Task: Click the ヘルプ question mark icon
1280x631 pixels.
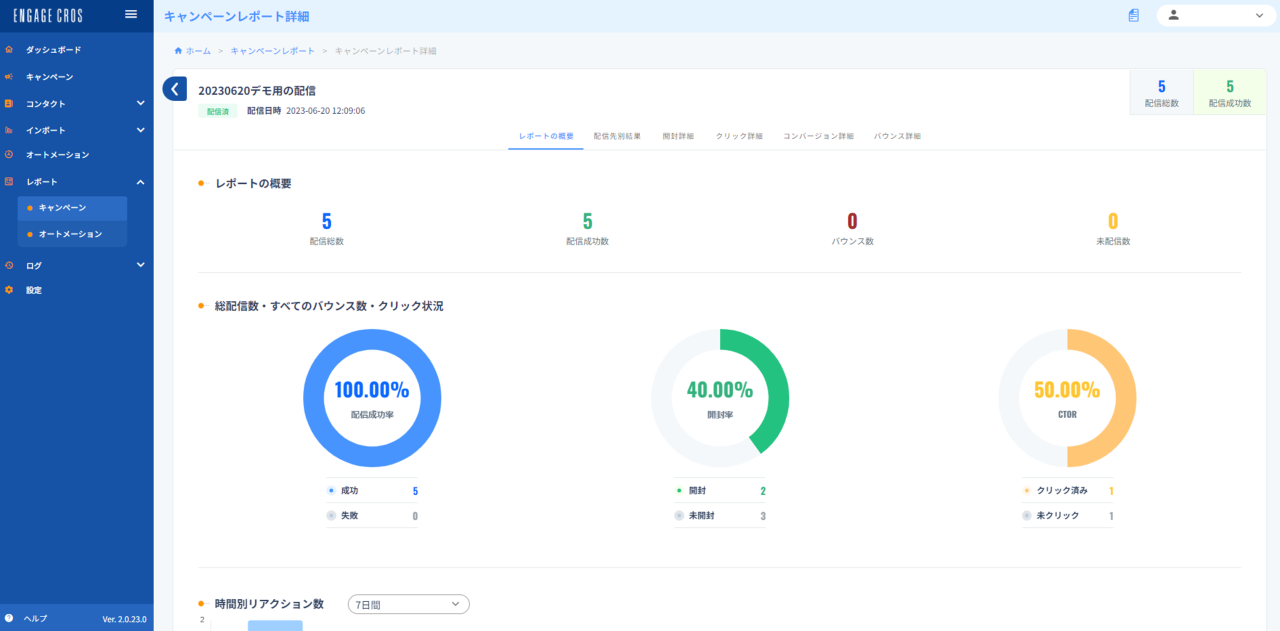Action: click(9, 618)
